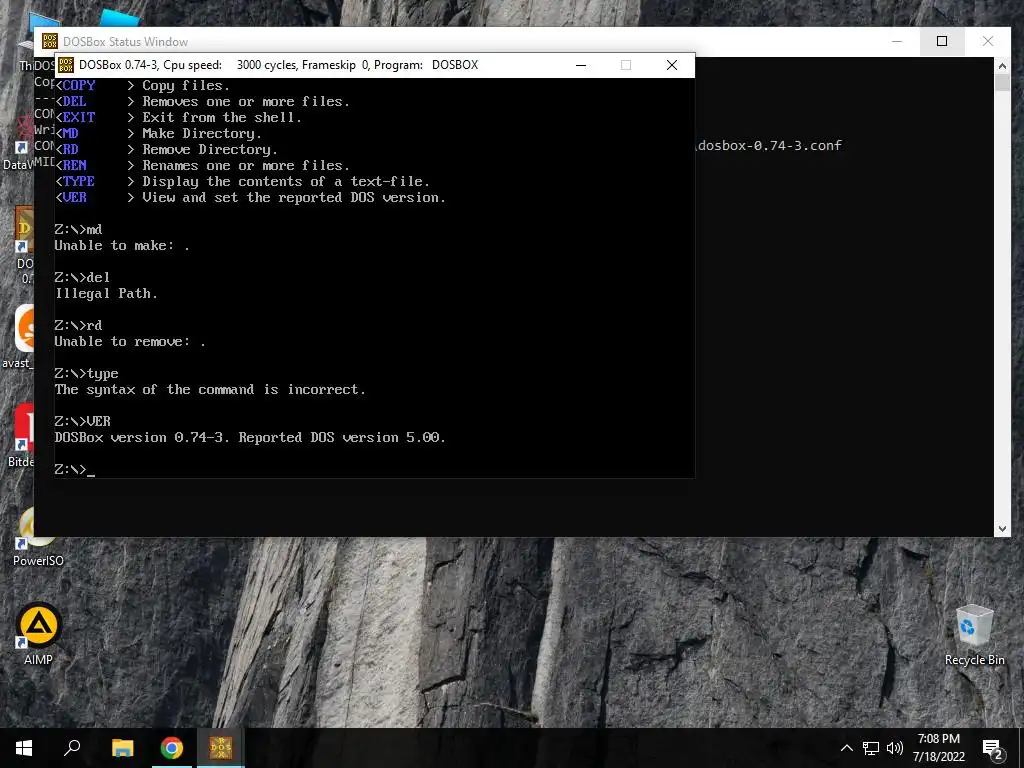
Task: Click the DOSBox Status Window title icon
Action: (x=50, y=41)
